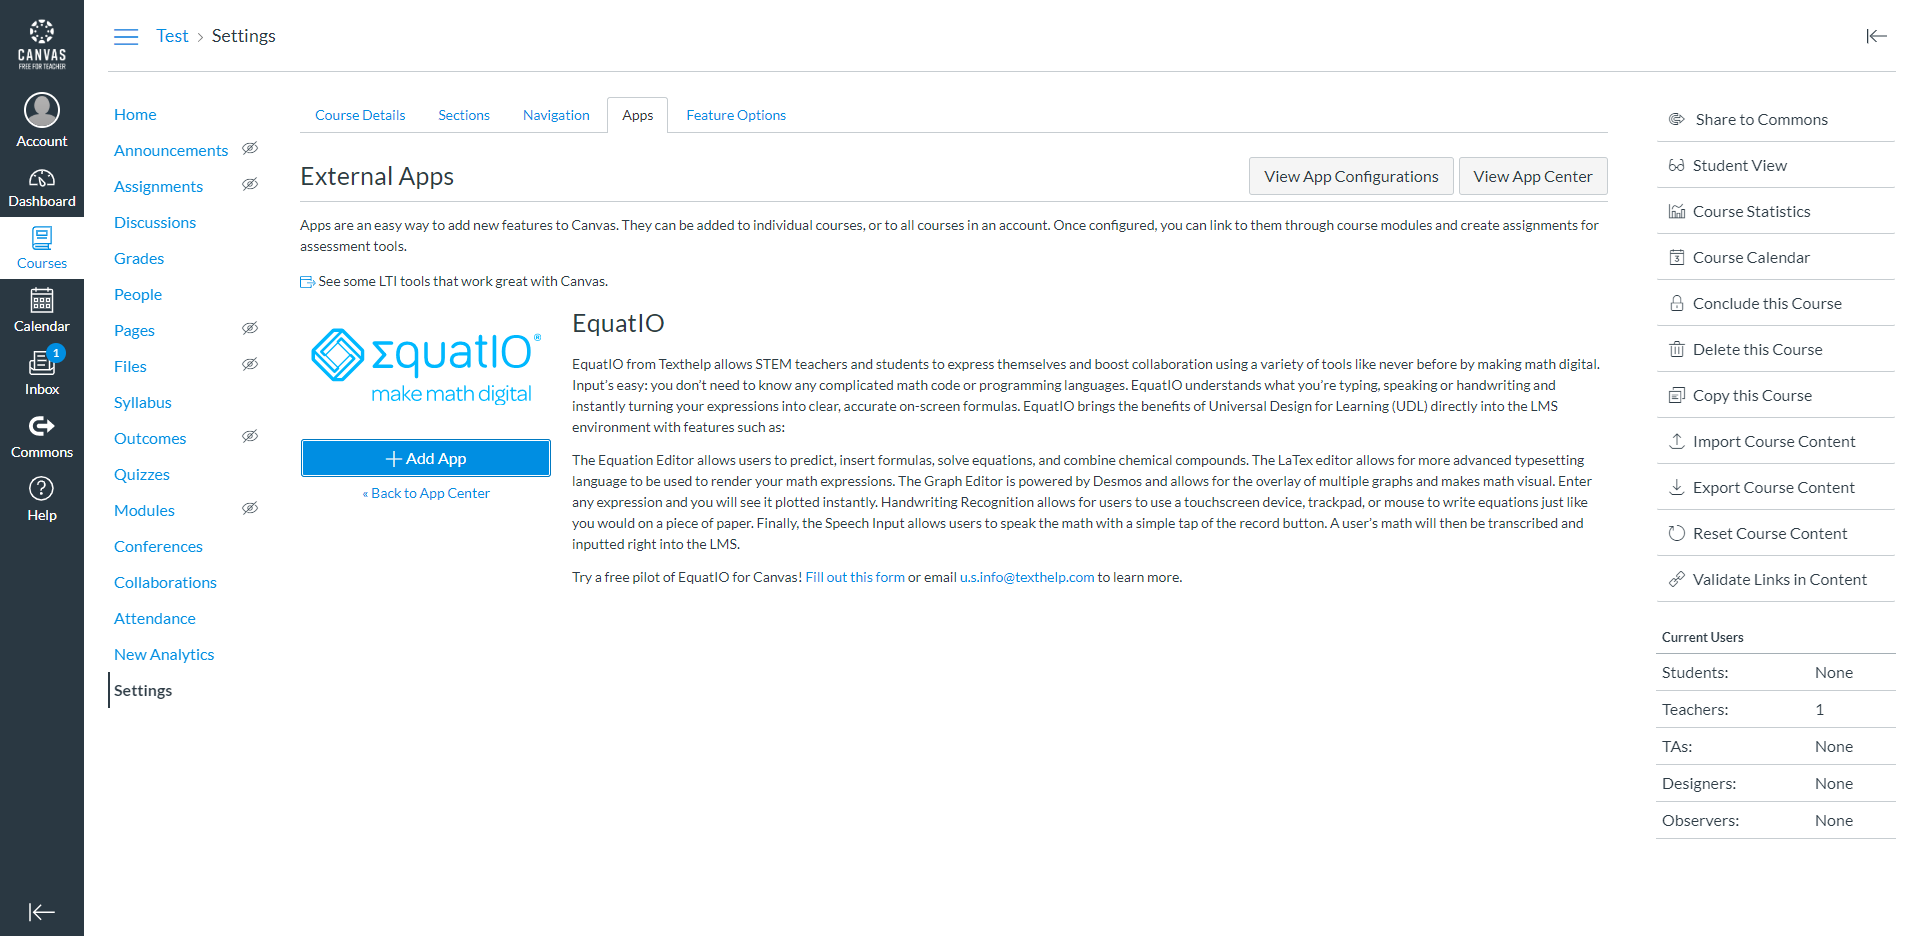This screenshot has width=1920, height=936.
Task: Click the View App Center button
Action: pyautogui.click(x=1533, y=176)
